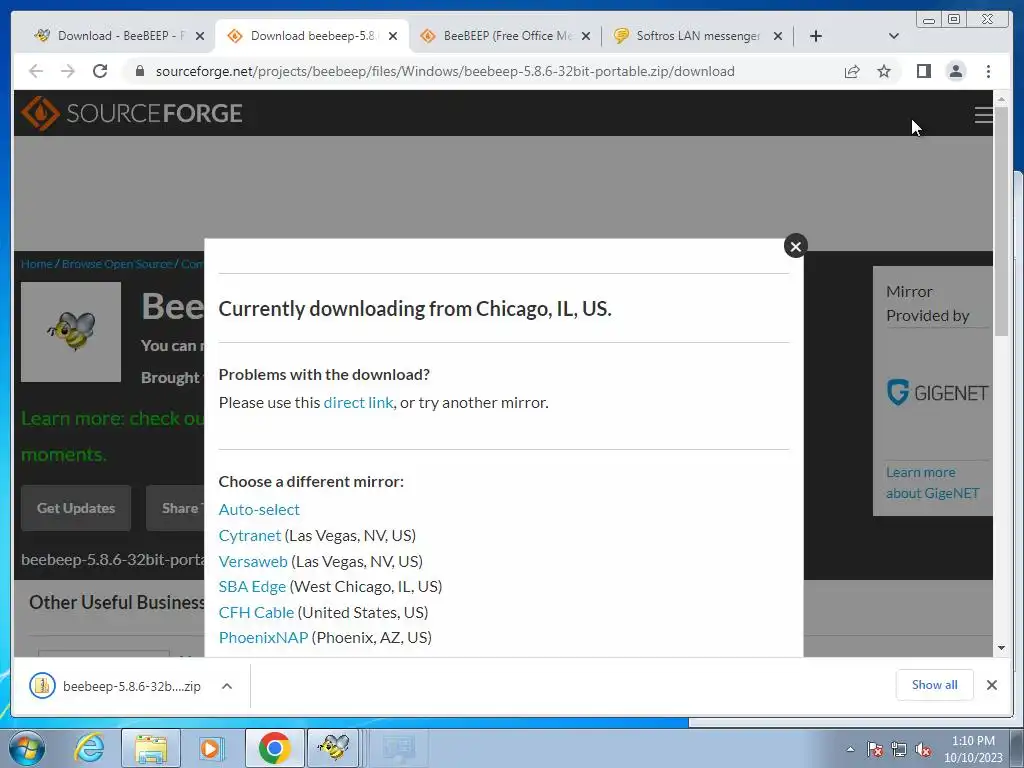Click the BeeBEEP bee project thumbnail
The width and height of the screenshot is (1024, 768).
coord(71,332)
